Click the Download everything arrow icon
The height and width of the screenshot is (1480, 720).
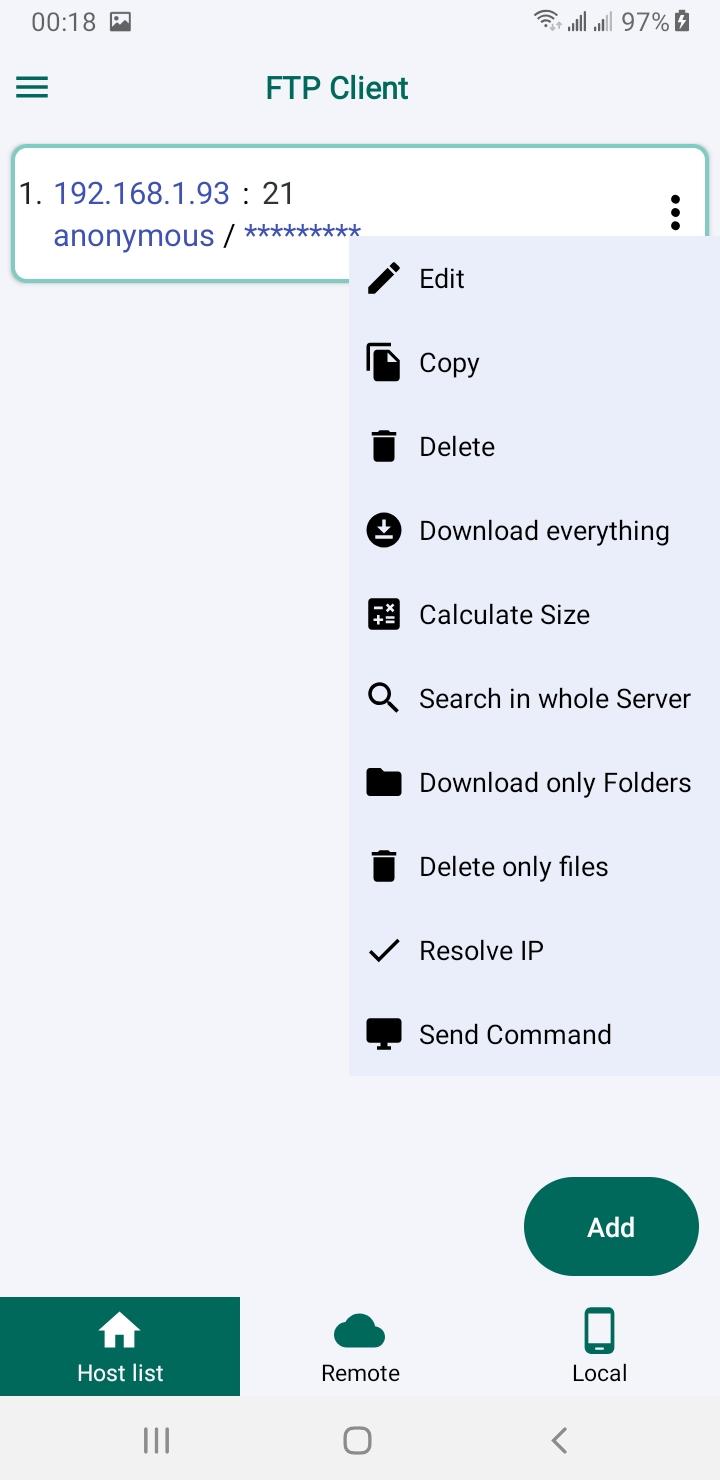pos(384,530)
